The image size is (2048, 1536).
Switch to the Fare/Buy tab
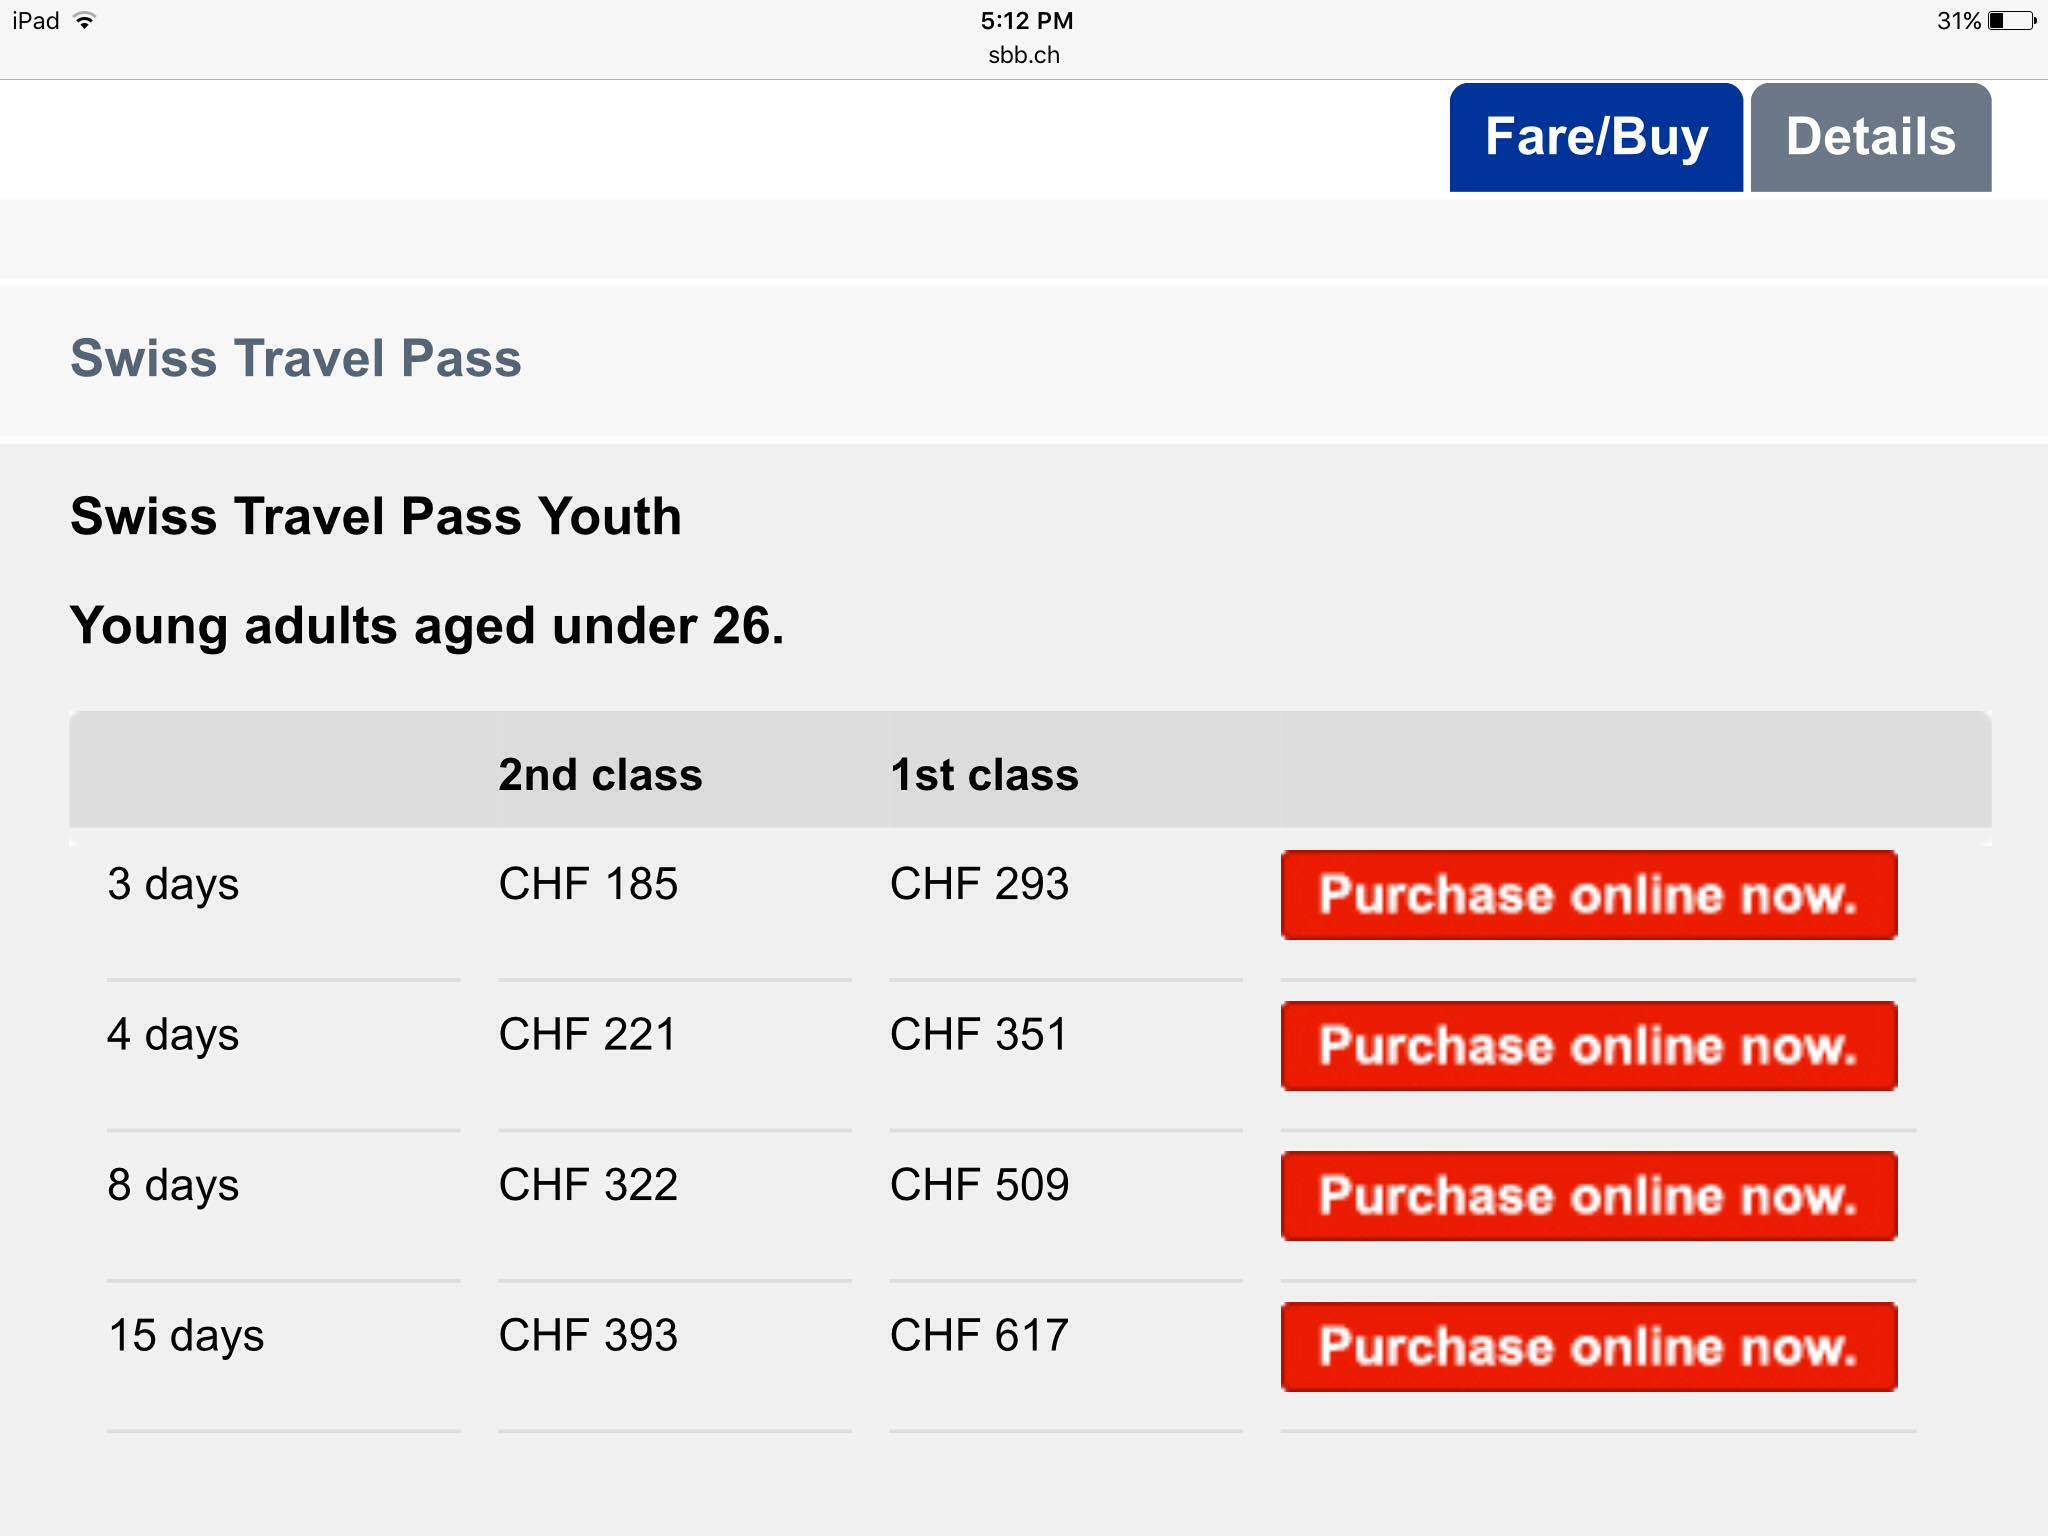[1596, 137]
